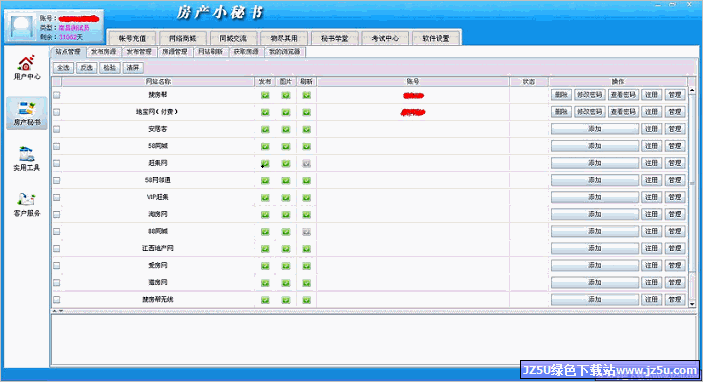Toggle 刷新 icon for VIP赶集 row
The width and height of the screenshot is (703, 382).
click(x=307, y=197)
